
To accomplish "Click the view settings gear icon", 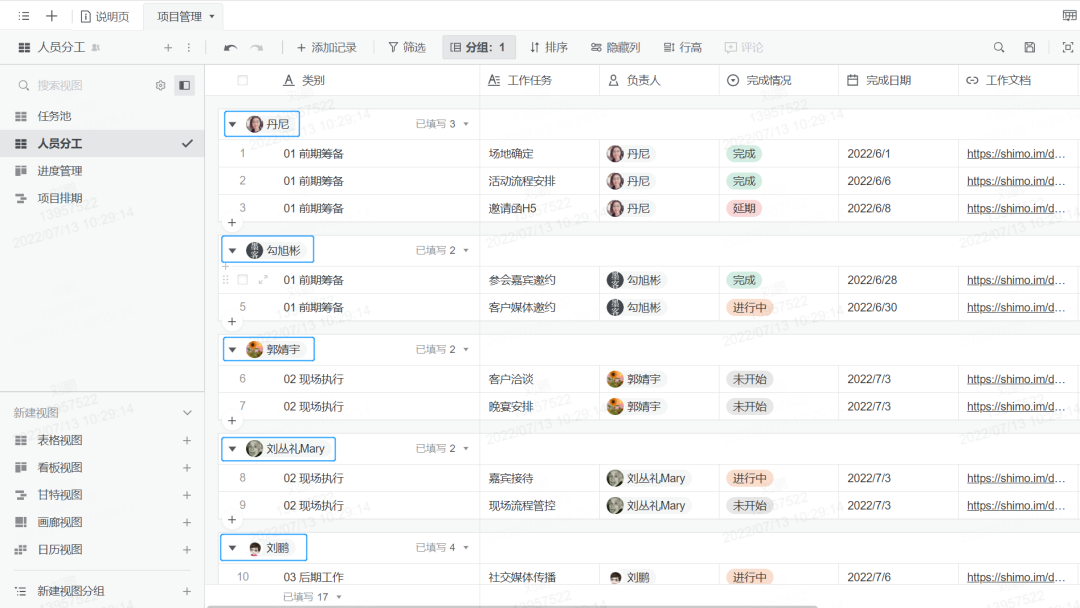I will tap(160, 85).
